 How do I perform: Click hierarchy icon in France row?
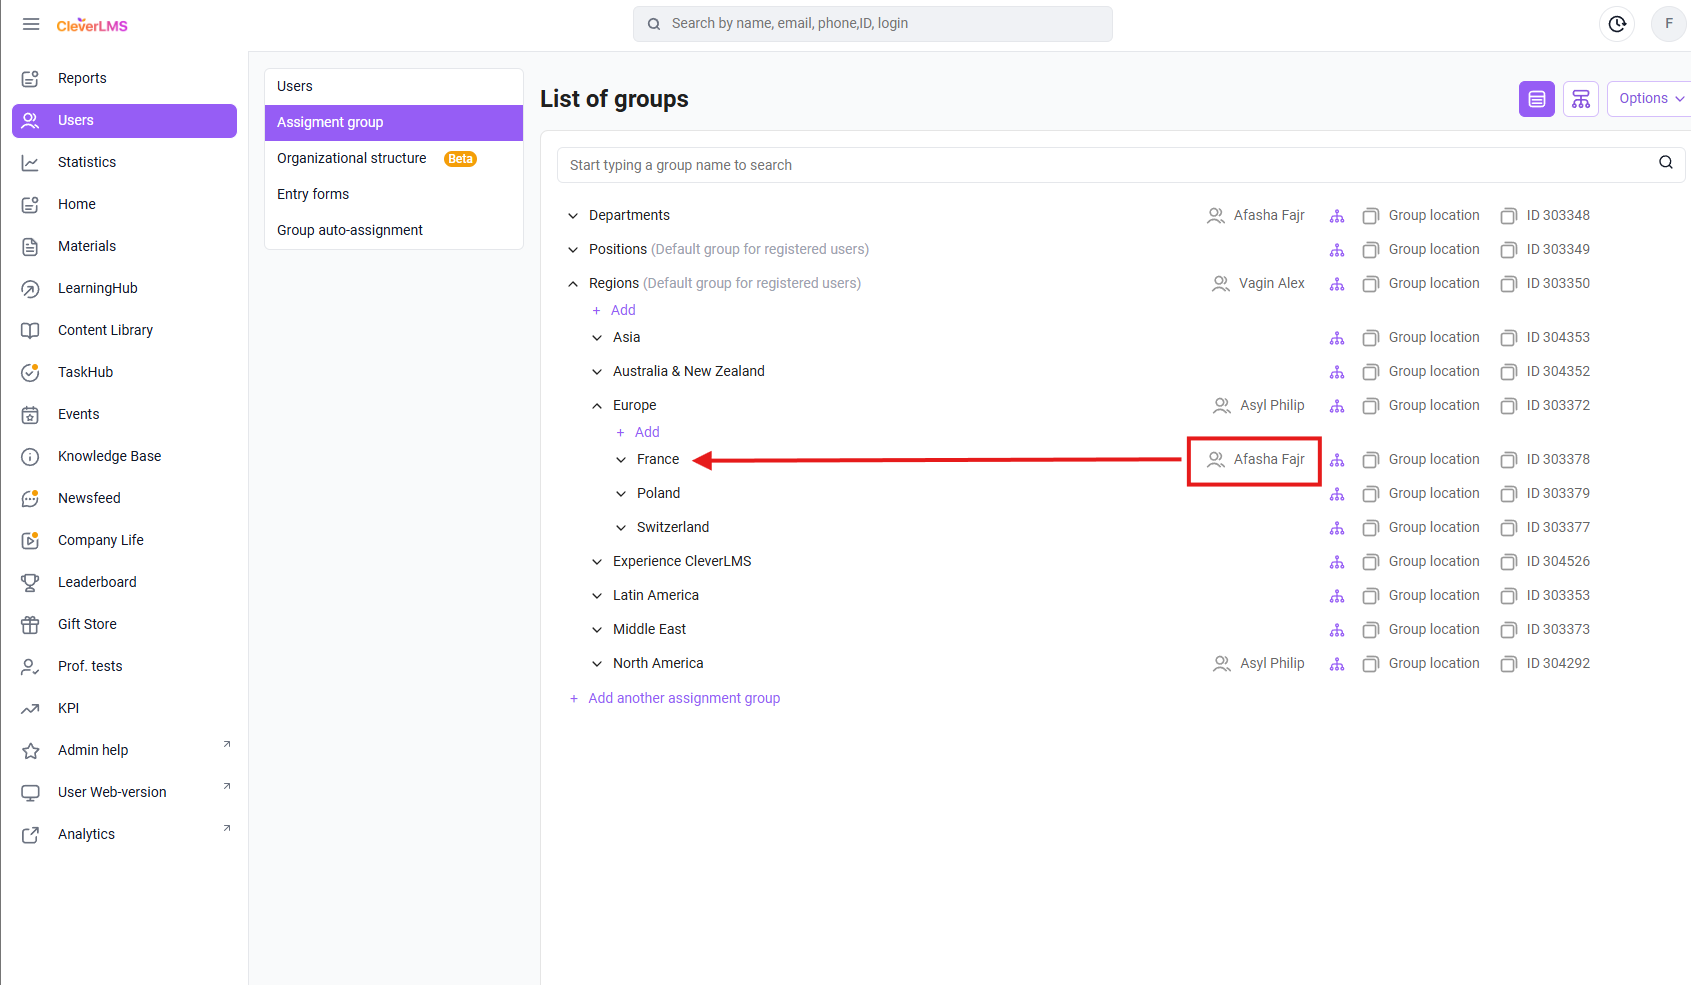(1337, 460)
